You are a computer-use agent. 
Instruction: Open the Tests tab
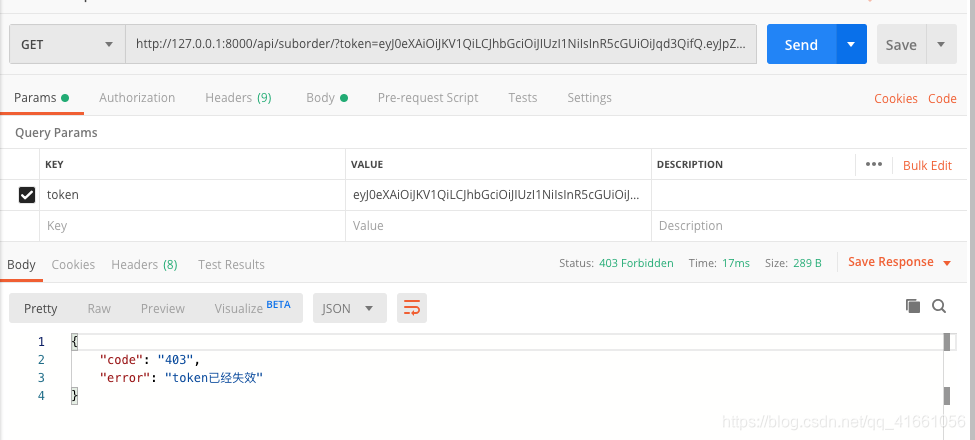[x=522, y=98]
